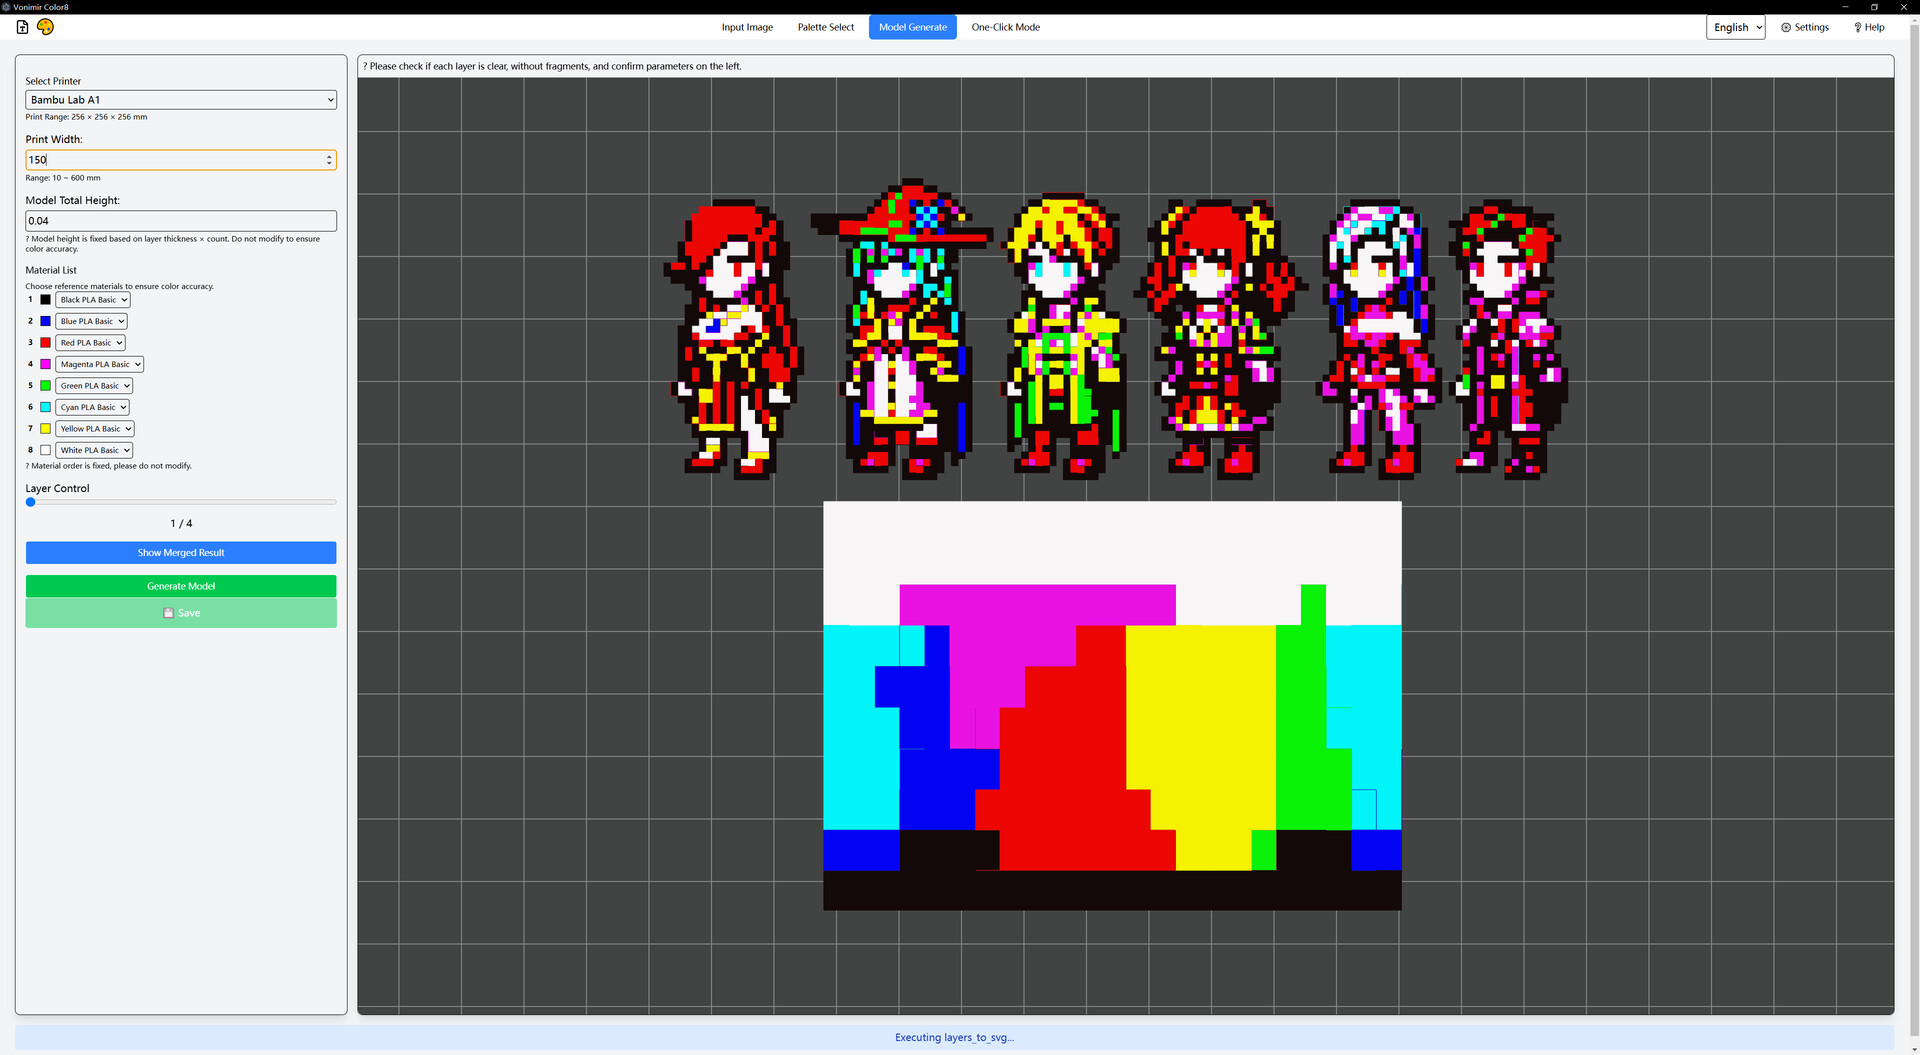Move the Layer Control slider handle

pyautogui.click(x=30, y=502)
